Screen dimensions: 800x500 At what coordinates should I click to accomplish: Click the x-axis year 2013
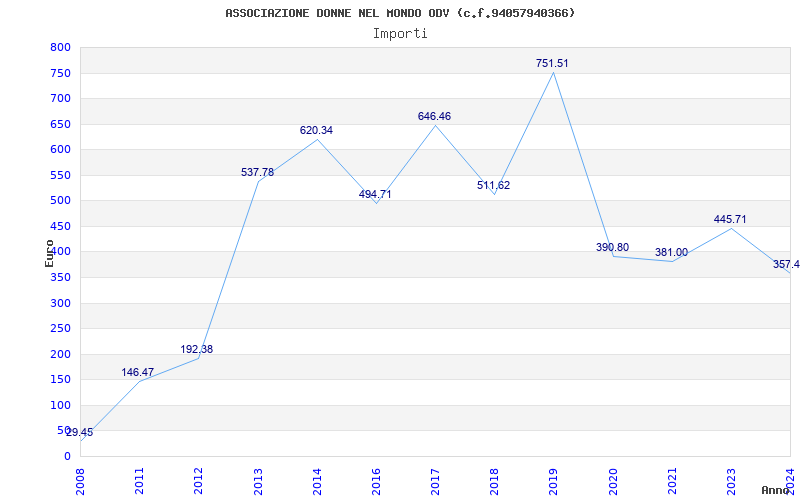258,481
